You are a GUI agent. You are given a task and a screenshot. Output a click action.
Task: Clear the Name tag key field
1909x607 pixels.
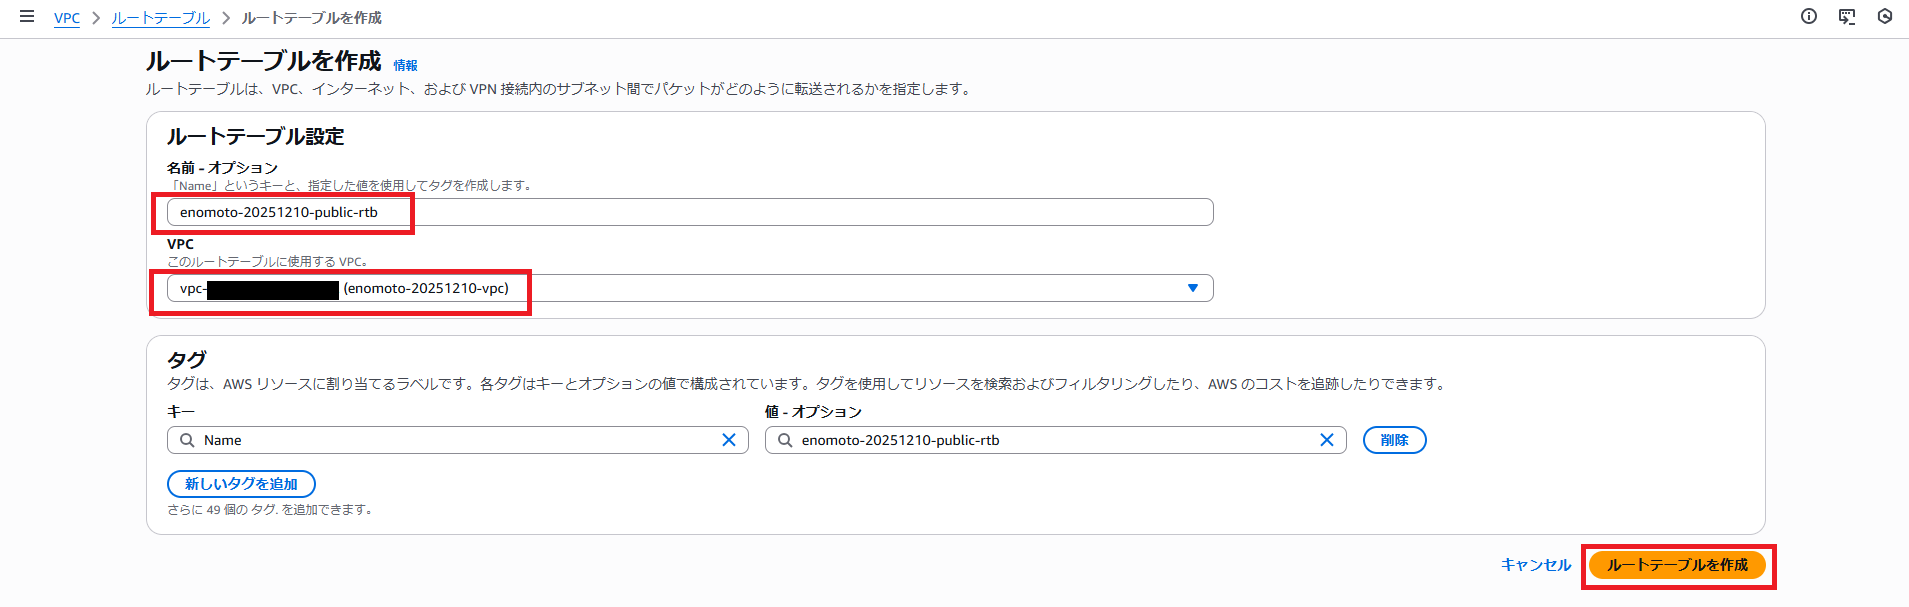point(729,440)
